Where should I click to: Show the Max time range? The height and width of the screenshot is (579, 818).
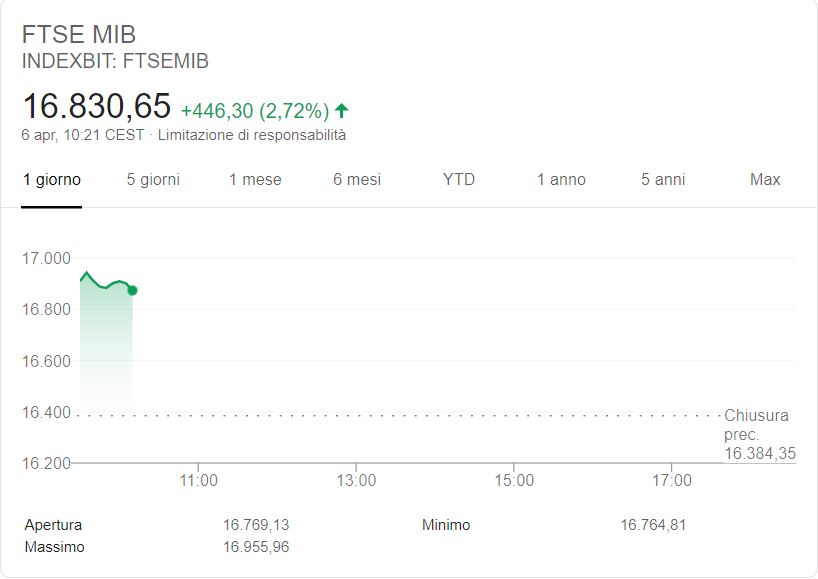point(765,180)
